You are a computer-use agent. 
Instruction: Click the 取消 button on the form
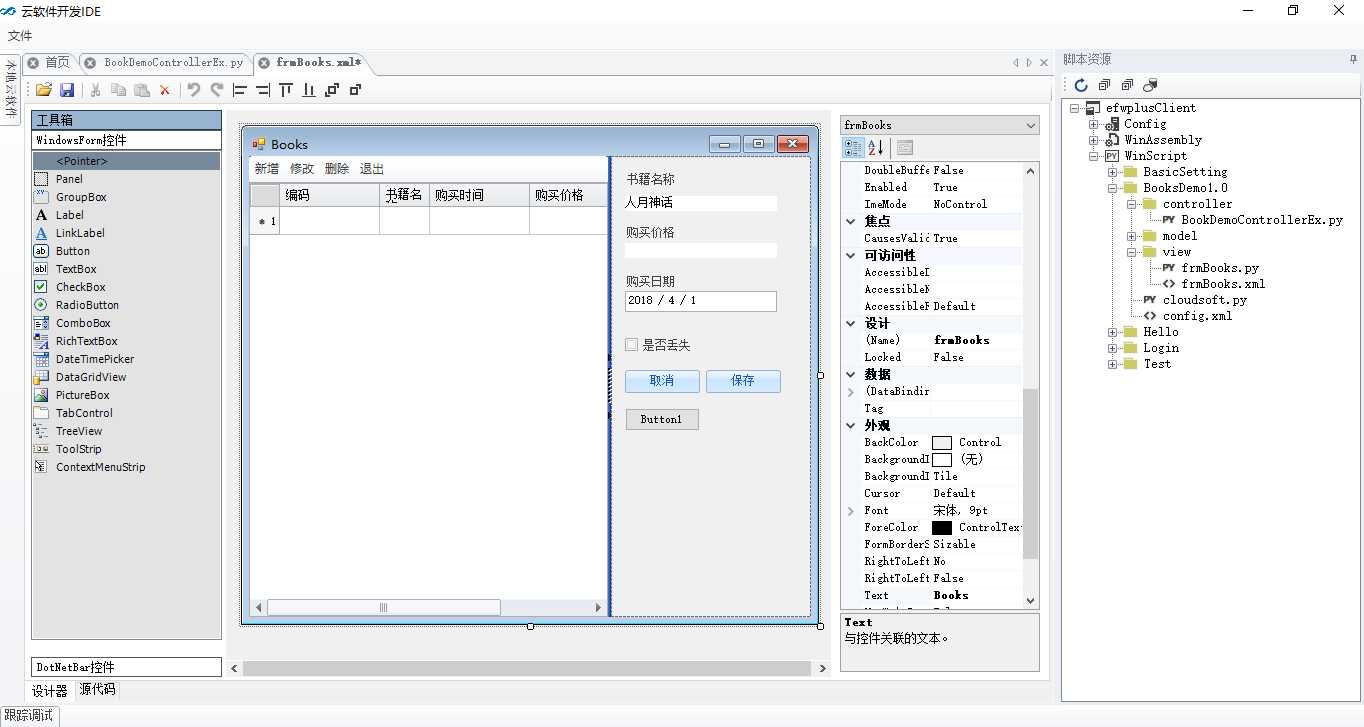(x=662, y=381)
